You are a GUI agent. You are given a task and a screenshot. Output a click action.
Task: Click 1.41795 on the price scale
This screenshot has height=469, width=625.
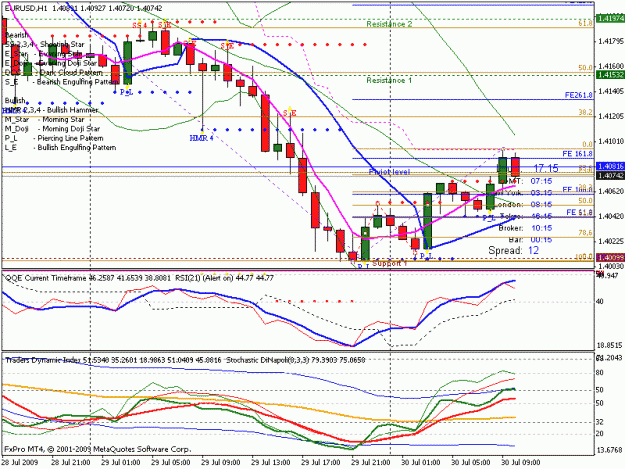pos(611,41)
